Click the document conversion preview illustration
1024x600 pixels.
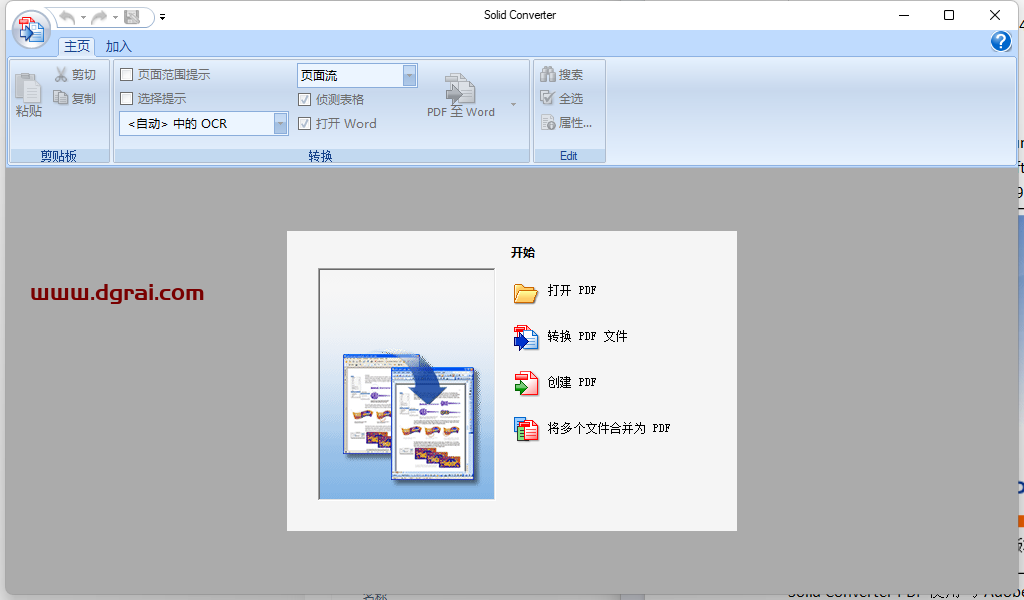[x=406, y=384]
